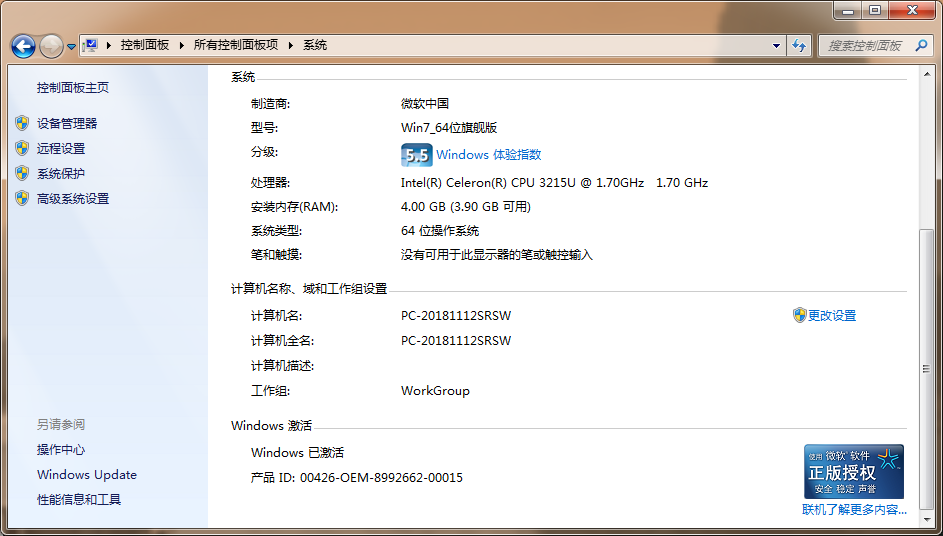
Task: Open 高级系统设置 from the sidebar
Action: [x=73, y=198]
